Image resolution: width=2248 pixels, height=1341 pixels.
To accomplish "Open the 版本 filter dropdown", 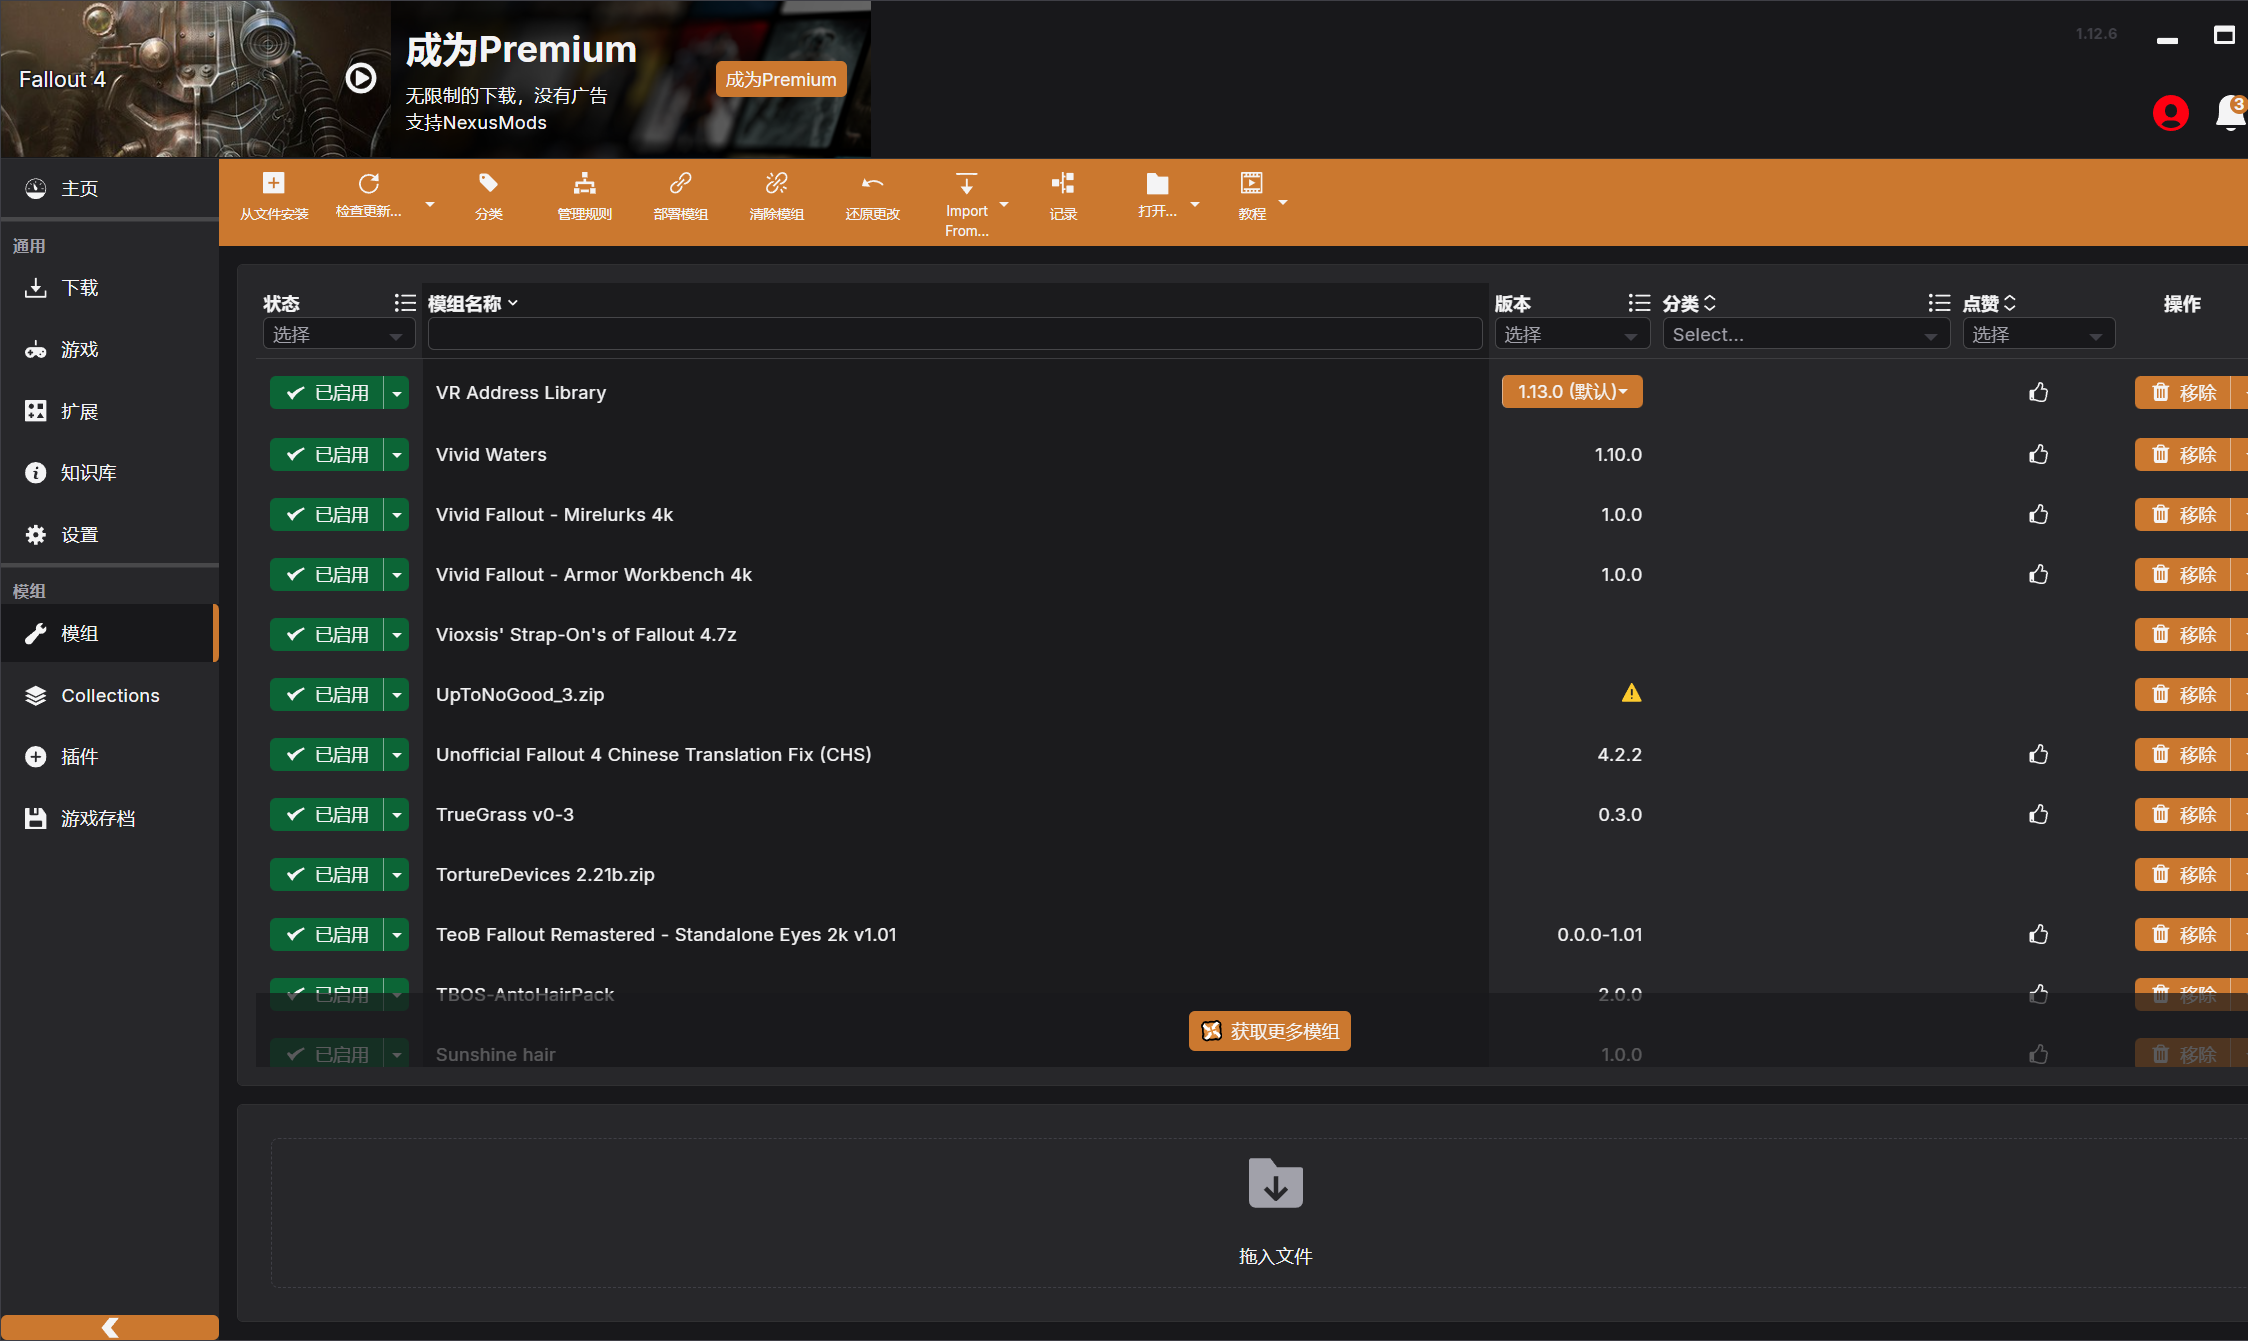I will (1572, 335).
